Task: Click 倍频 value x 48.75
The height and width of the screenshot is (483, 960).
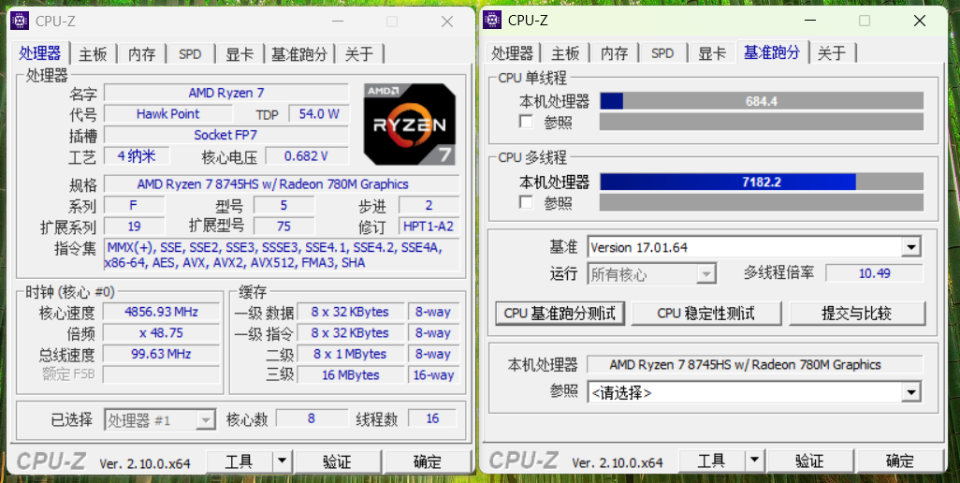Action: 161,332
